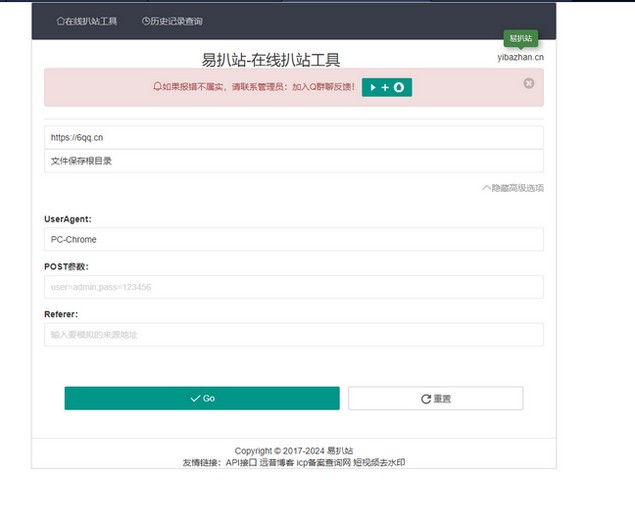Join QQ group via green button
The image size is (635, 520).
(387, 87)
